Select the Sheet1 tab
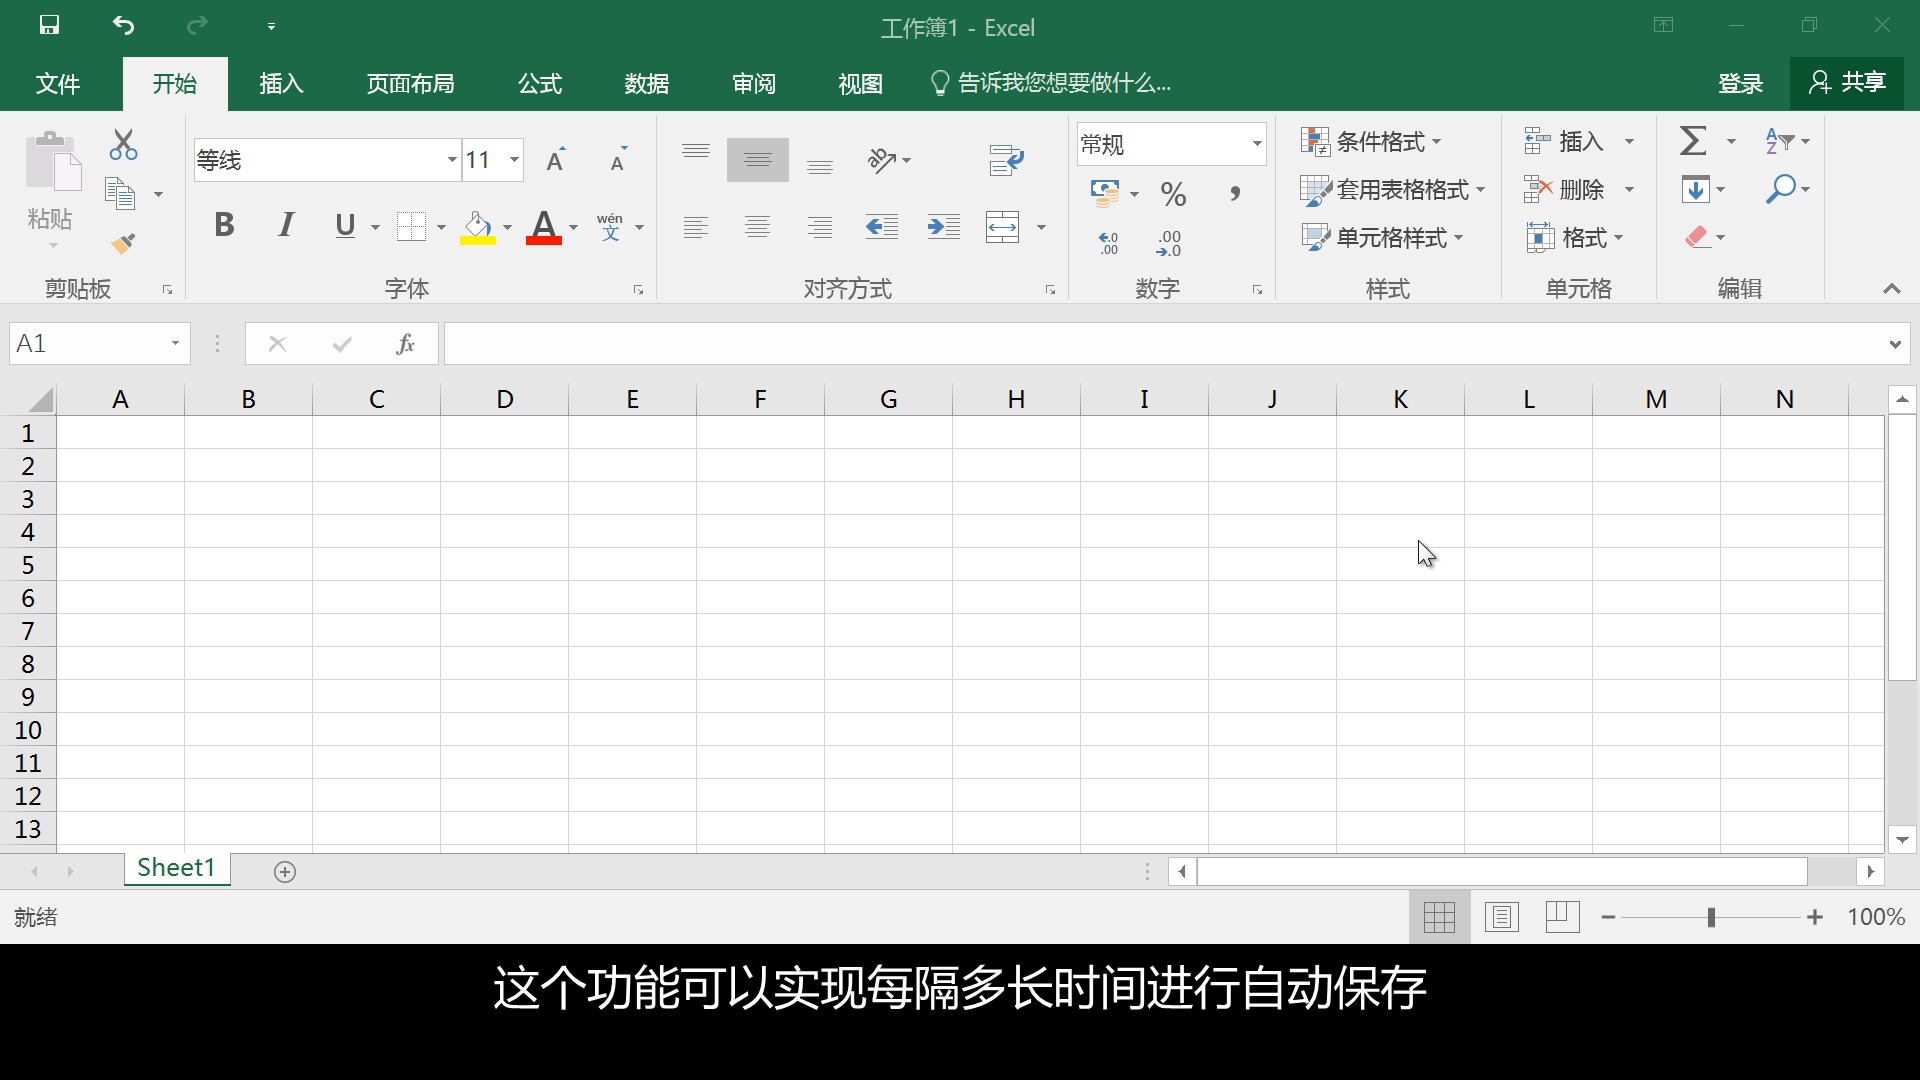Screen dimensions: 1920x1080 coord(176,868)
